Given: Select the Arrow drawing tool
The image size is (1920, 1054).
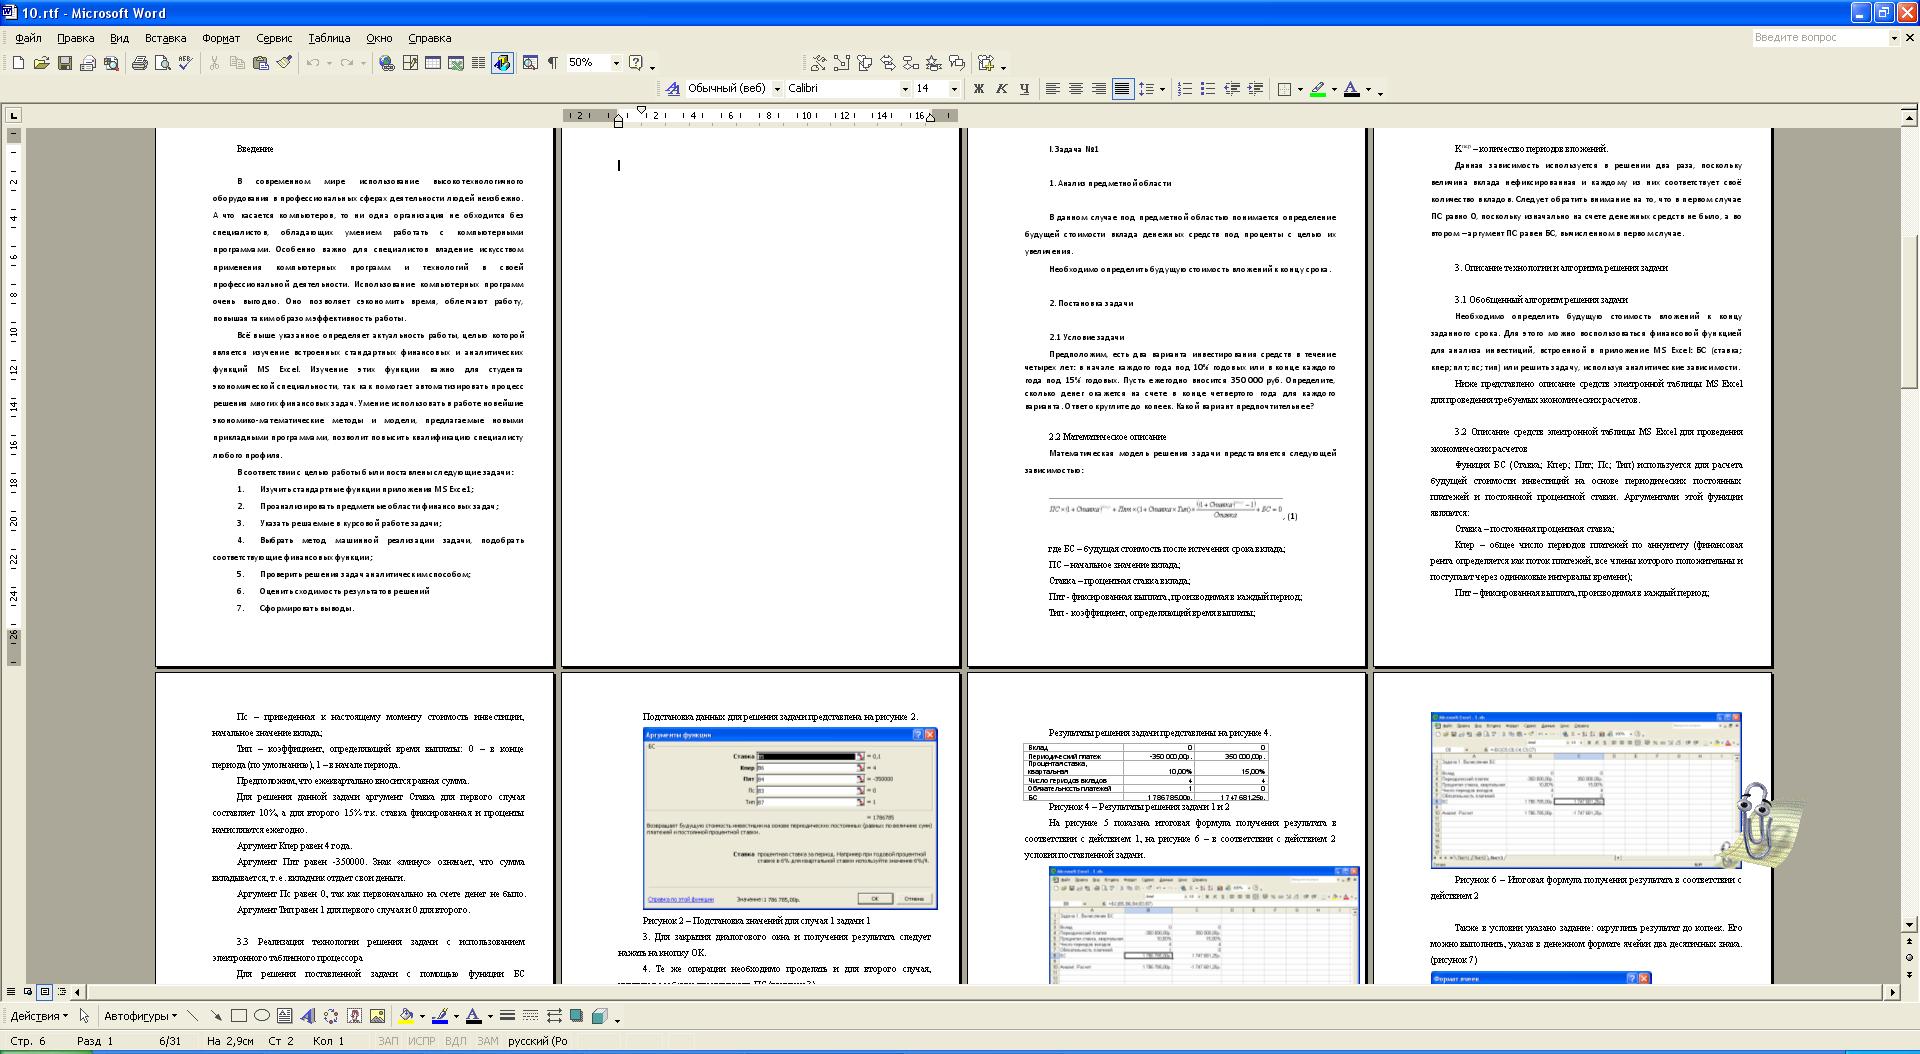Looking at the screenshot, I should pos(216,1016).
